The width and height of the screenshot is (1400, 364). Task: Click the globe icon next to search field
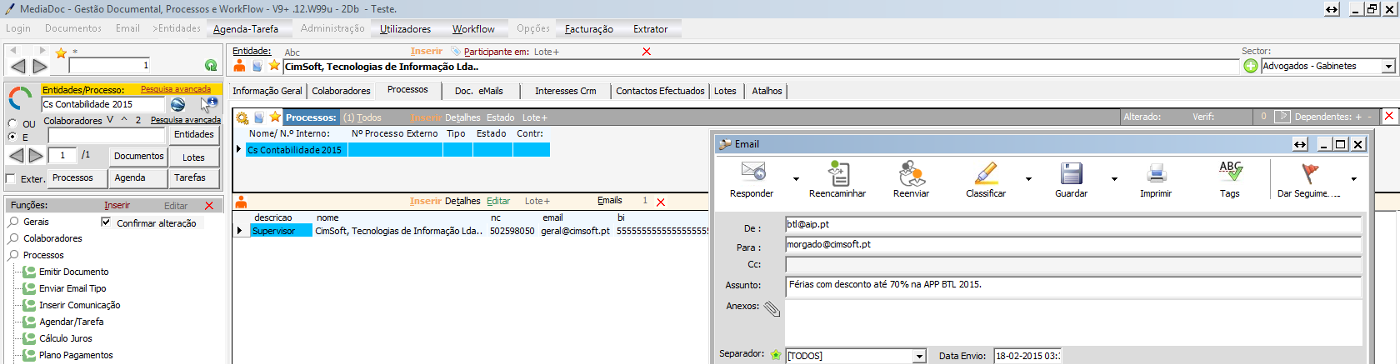click(x=177, y=104)
